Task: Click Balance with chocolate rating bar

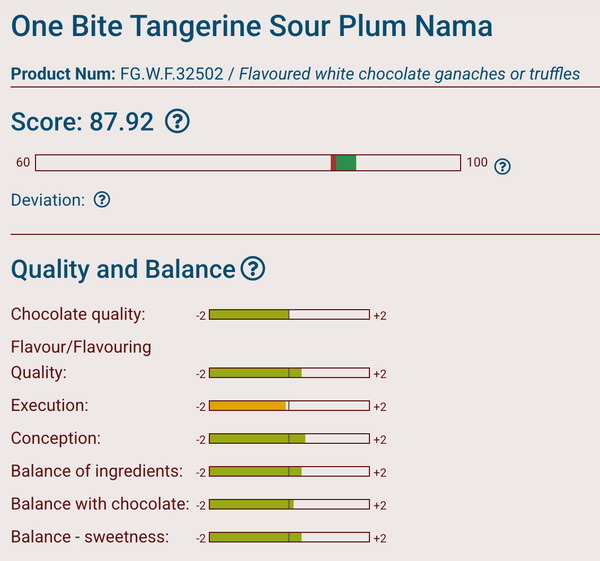Action: click(x=289, y=504)
